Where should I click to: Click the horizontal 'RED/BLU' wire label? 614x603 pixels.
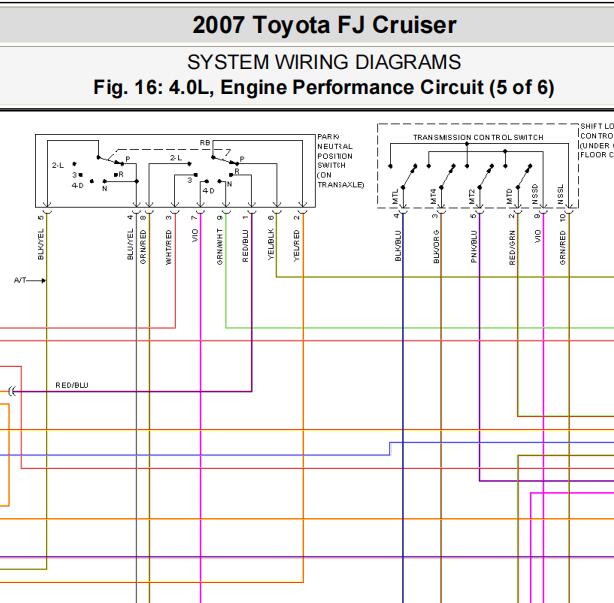click(x=72, y=385)
